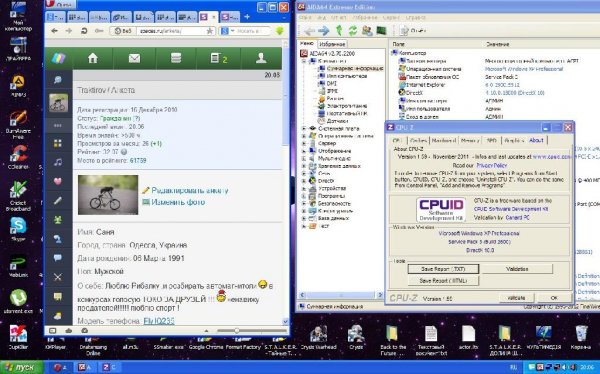Refresh AIDA64 with the green circular arrows
Viewport: 600px width, 374px height.
point(353,31)
